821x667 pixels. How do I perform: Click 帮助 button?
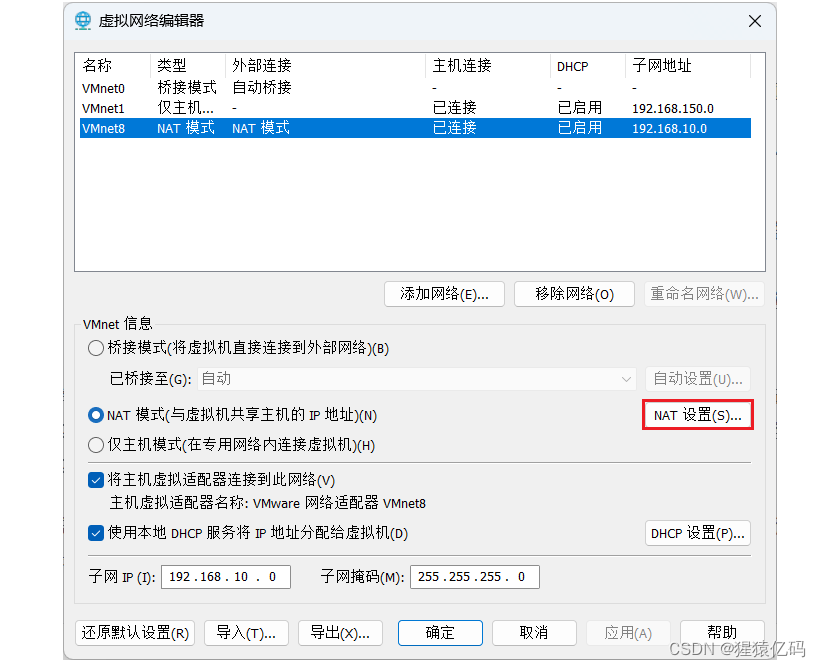722,633
